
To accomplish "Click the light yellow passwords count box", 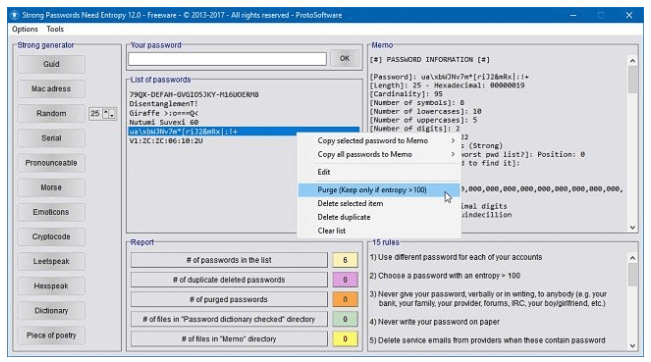I will [345, 260].
